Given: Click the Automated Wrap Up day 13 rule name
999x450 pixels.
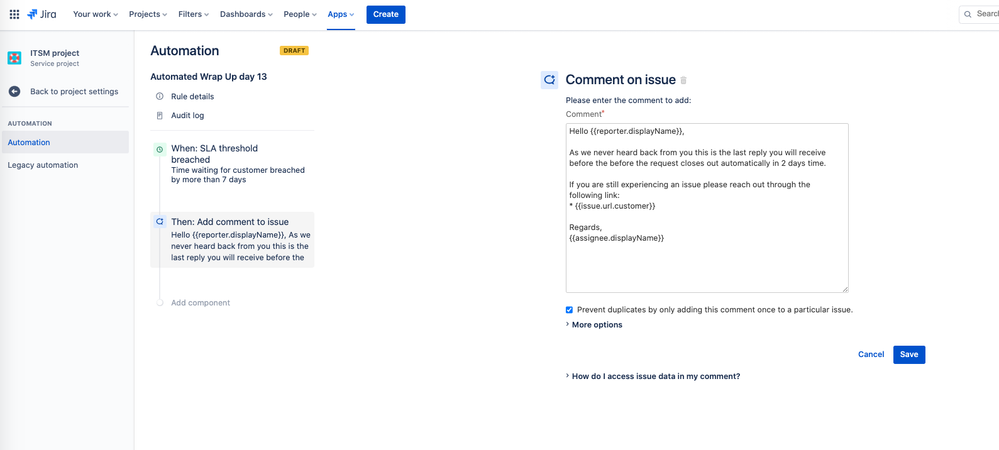Looking at the screenshot, I should (208, 76).
